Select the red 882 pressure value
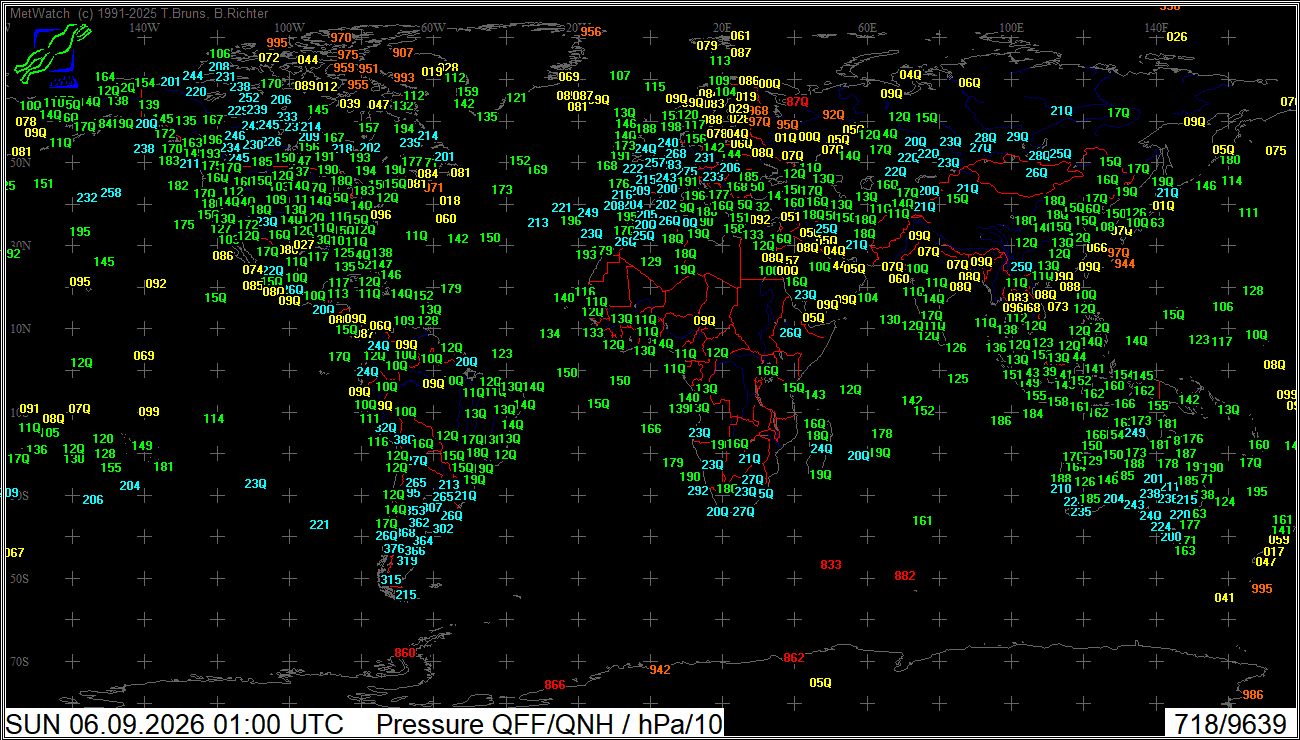 tap(905, 575)
